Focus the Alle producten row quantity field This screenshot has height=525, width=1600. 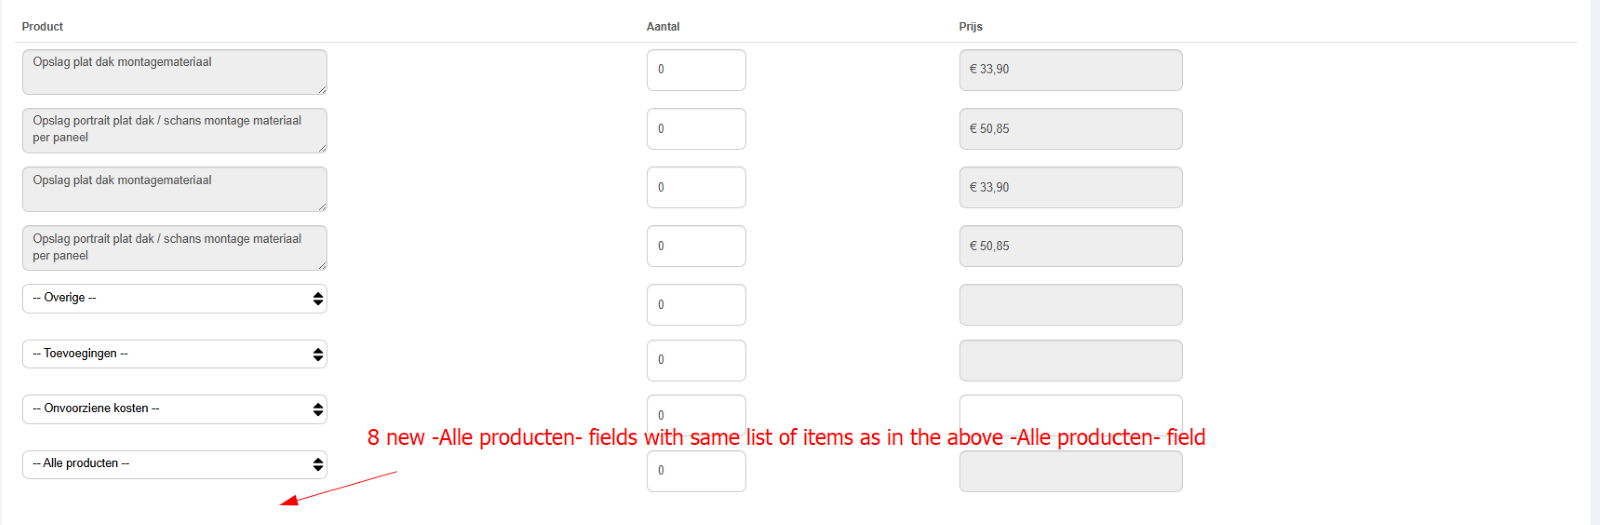coord(696,471)
